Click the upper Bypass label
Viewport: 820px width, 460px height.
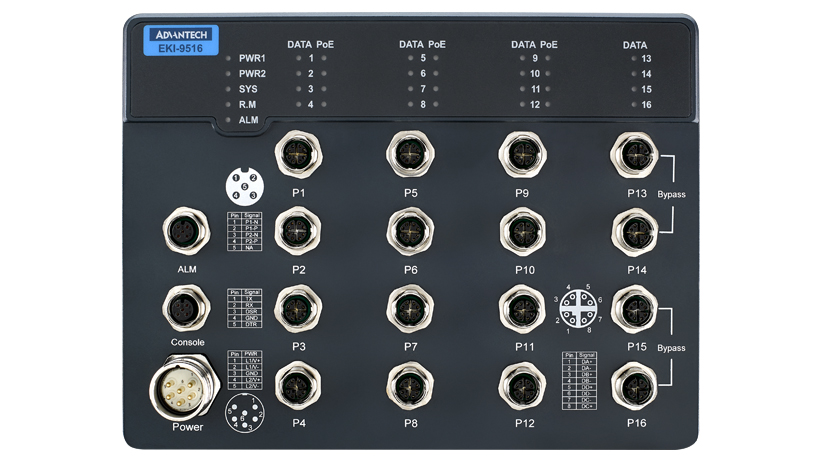tap(671, 194)
